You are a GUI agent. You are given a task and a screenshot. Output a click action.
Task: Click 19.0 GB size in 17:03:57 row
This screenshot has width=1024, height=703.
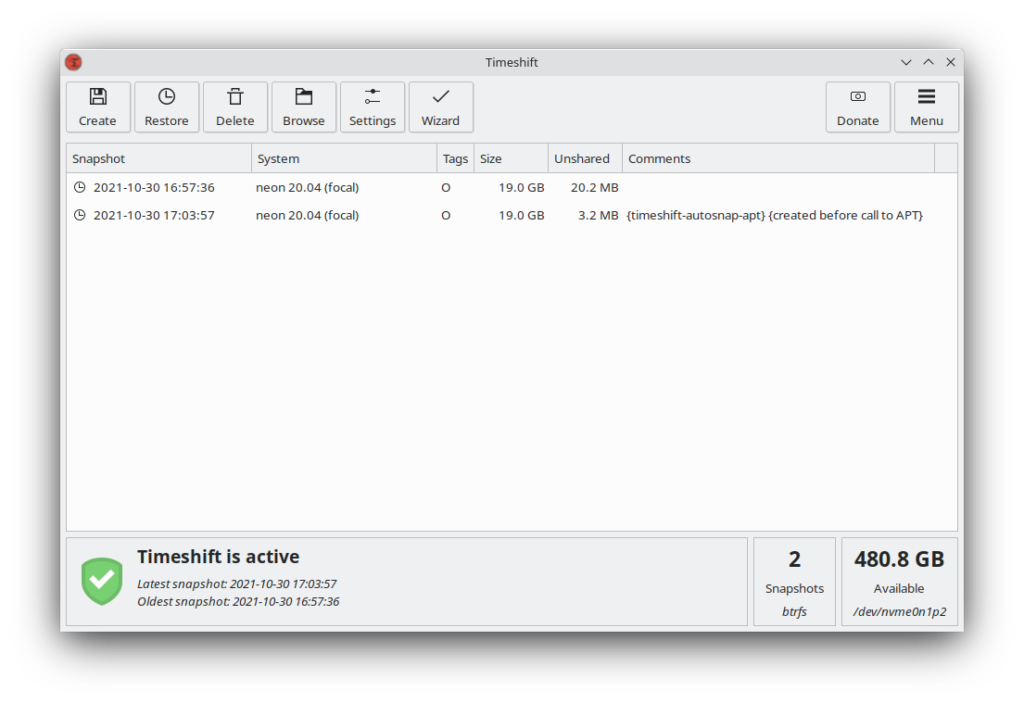521,215
